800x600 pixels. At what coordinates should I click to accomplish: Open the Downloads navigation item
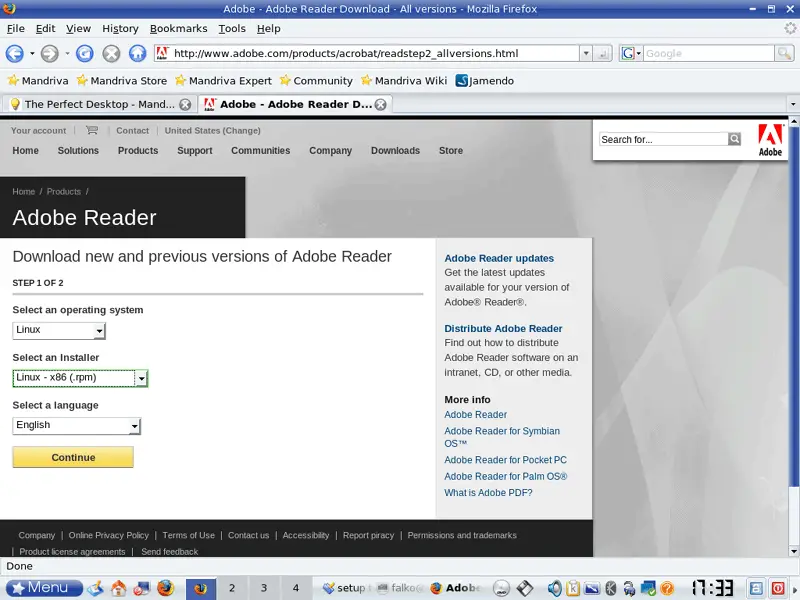click(x=395, y=151)
